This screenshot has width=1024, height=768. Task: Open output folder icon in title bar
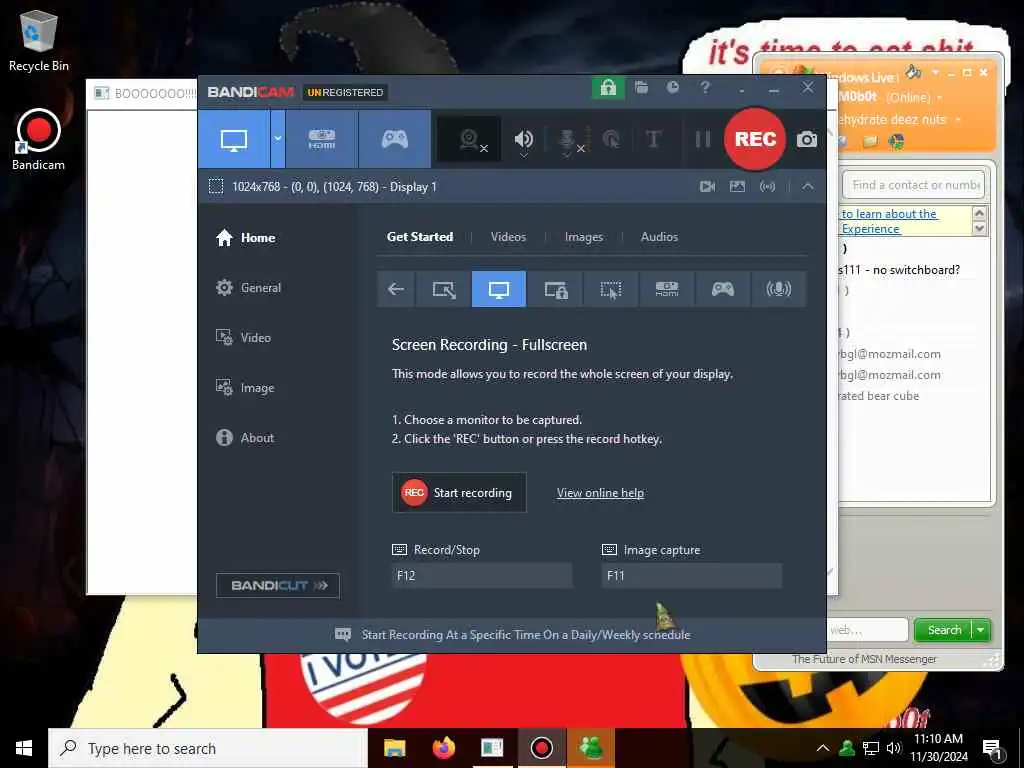[x=641, y=88]
